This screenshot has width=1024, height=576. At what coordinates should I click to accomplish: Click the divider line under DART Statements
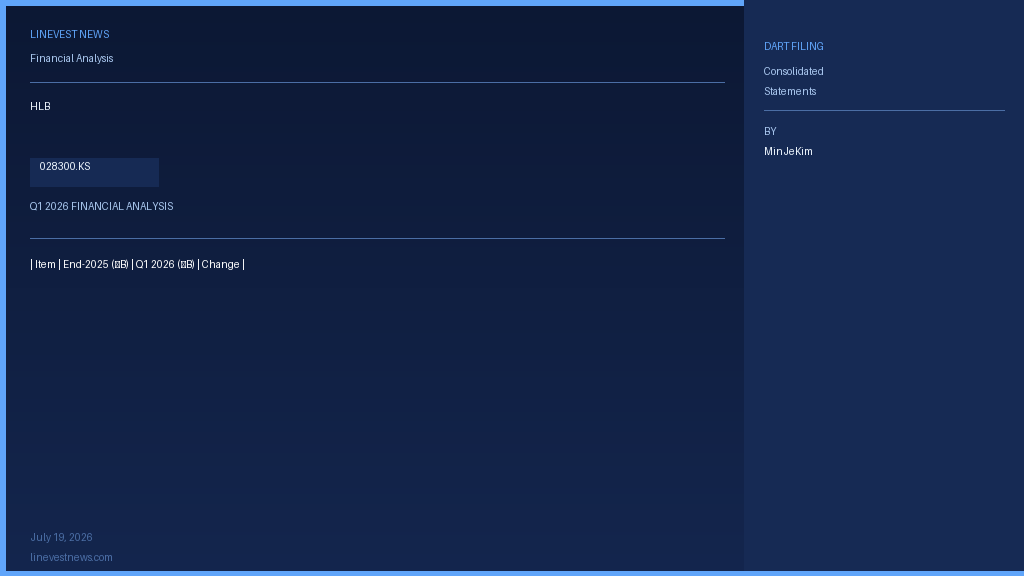coord(884,110)
